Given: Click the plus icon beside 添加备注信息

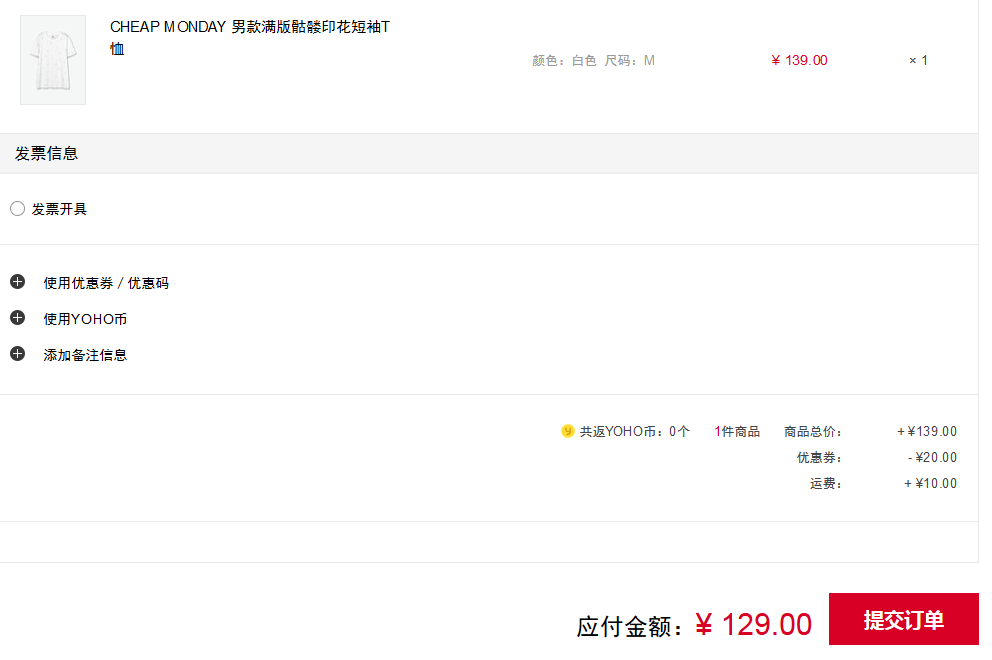Looking at the screenshot, I should (18, 354).
